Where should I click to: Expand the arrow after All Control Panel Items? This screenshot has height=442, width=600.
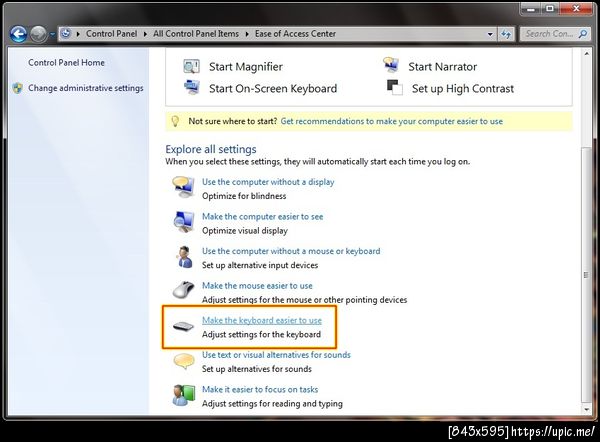[x=247, y=34]
